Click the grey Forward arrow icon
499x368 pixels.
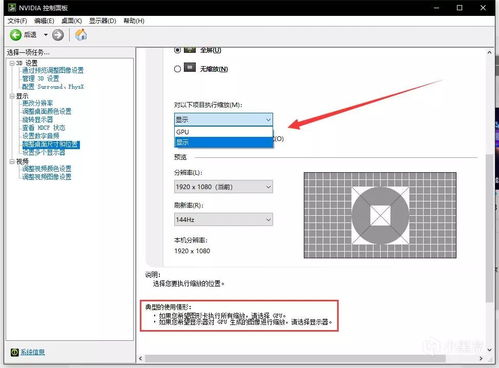click(x=58, y=35)
